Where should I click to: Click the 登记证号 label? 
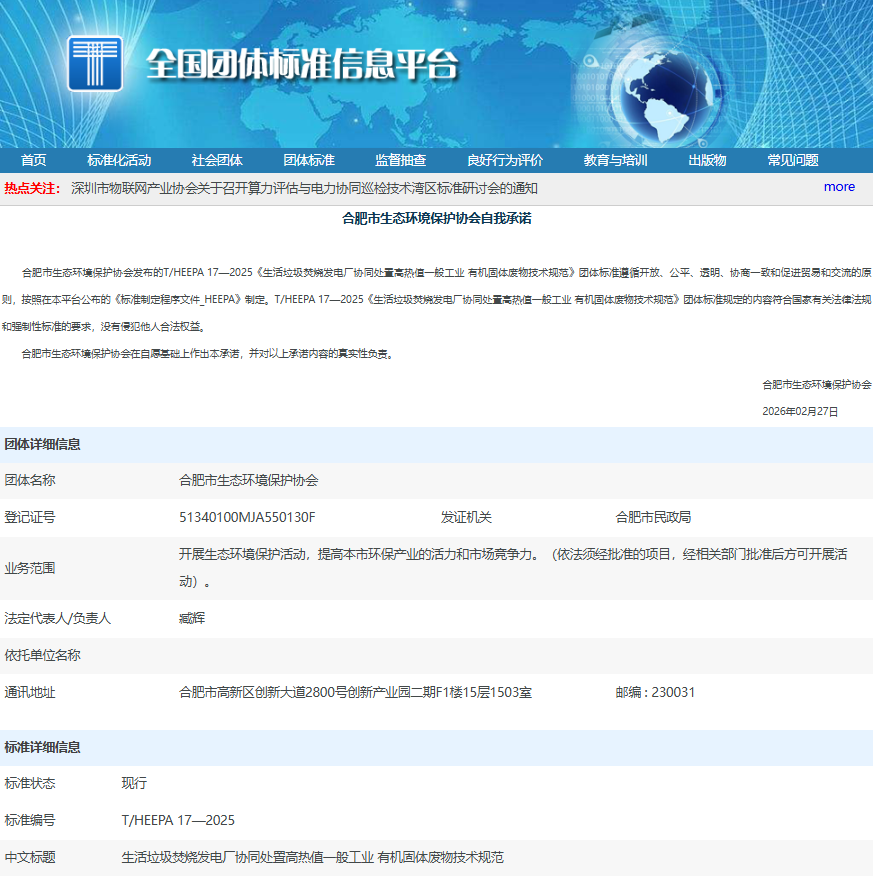coord(30,517)
